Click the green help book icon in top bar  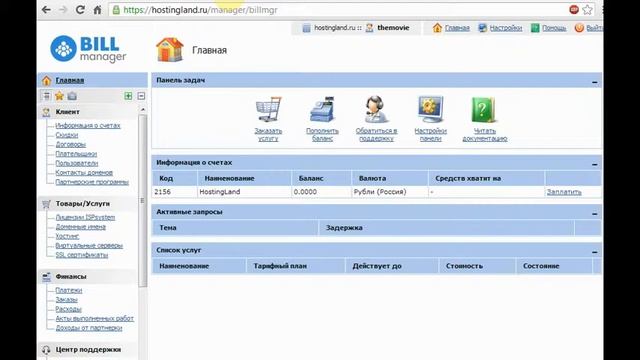tap(535, 28)
